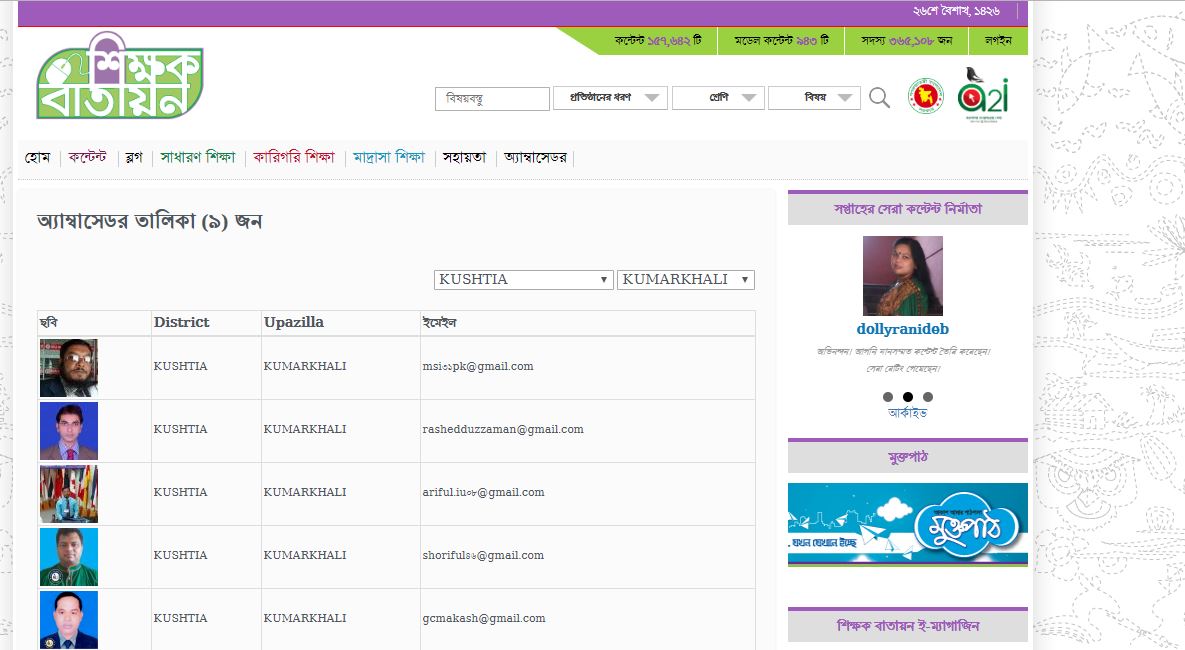Open the a2i logo link
Viewport: 1185px width, 650px height.
tap(982, 94)
